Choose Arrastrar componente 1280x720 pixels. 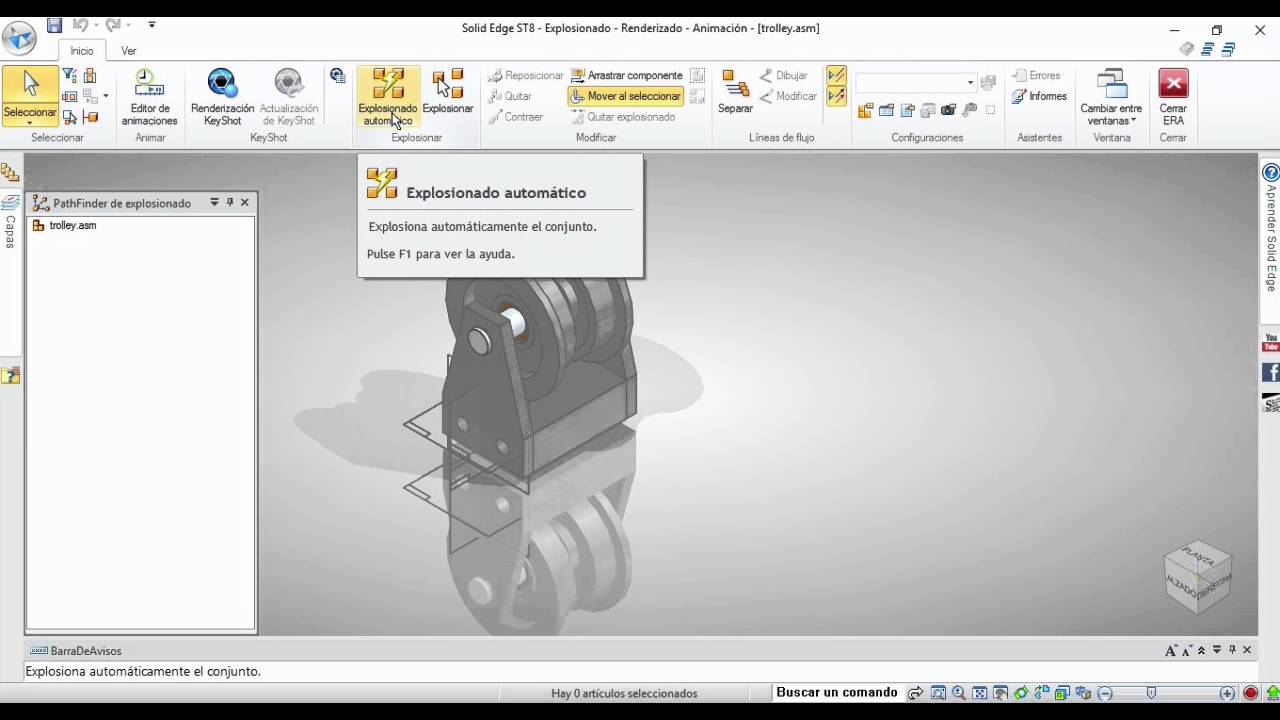(x=626, y=76)
